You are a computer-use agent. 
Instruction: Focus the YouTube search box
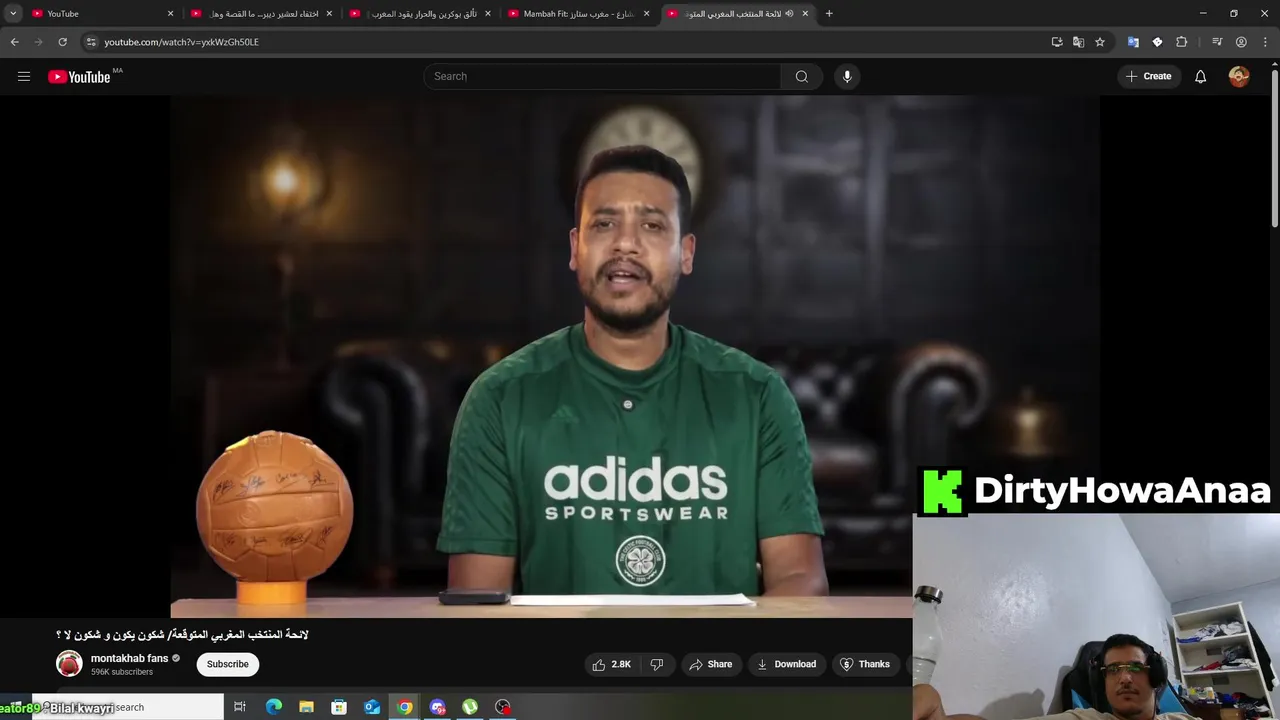[603, 76]
